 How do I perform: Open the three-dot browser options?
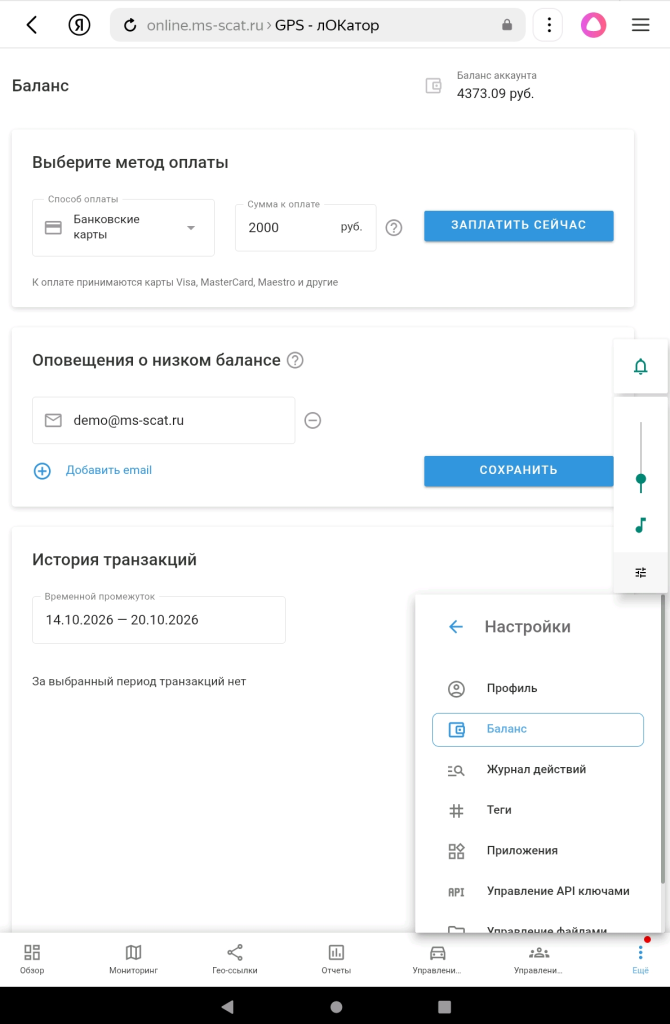(549, 25)
